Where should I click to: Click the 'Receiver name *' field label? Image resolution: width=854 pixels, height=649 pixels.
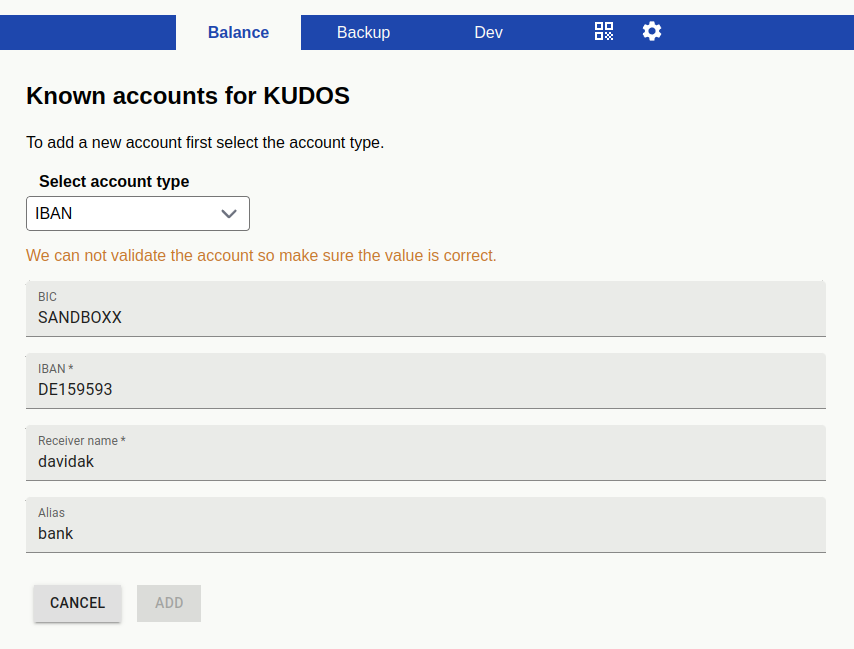pos(81,441)
